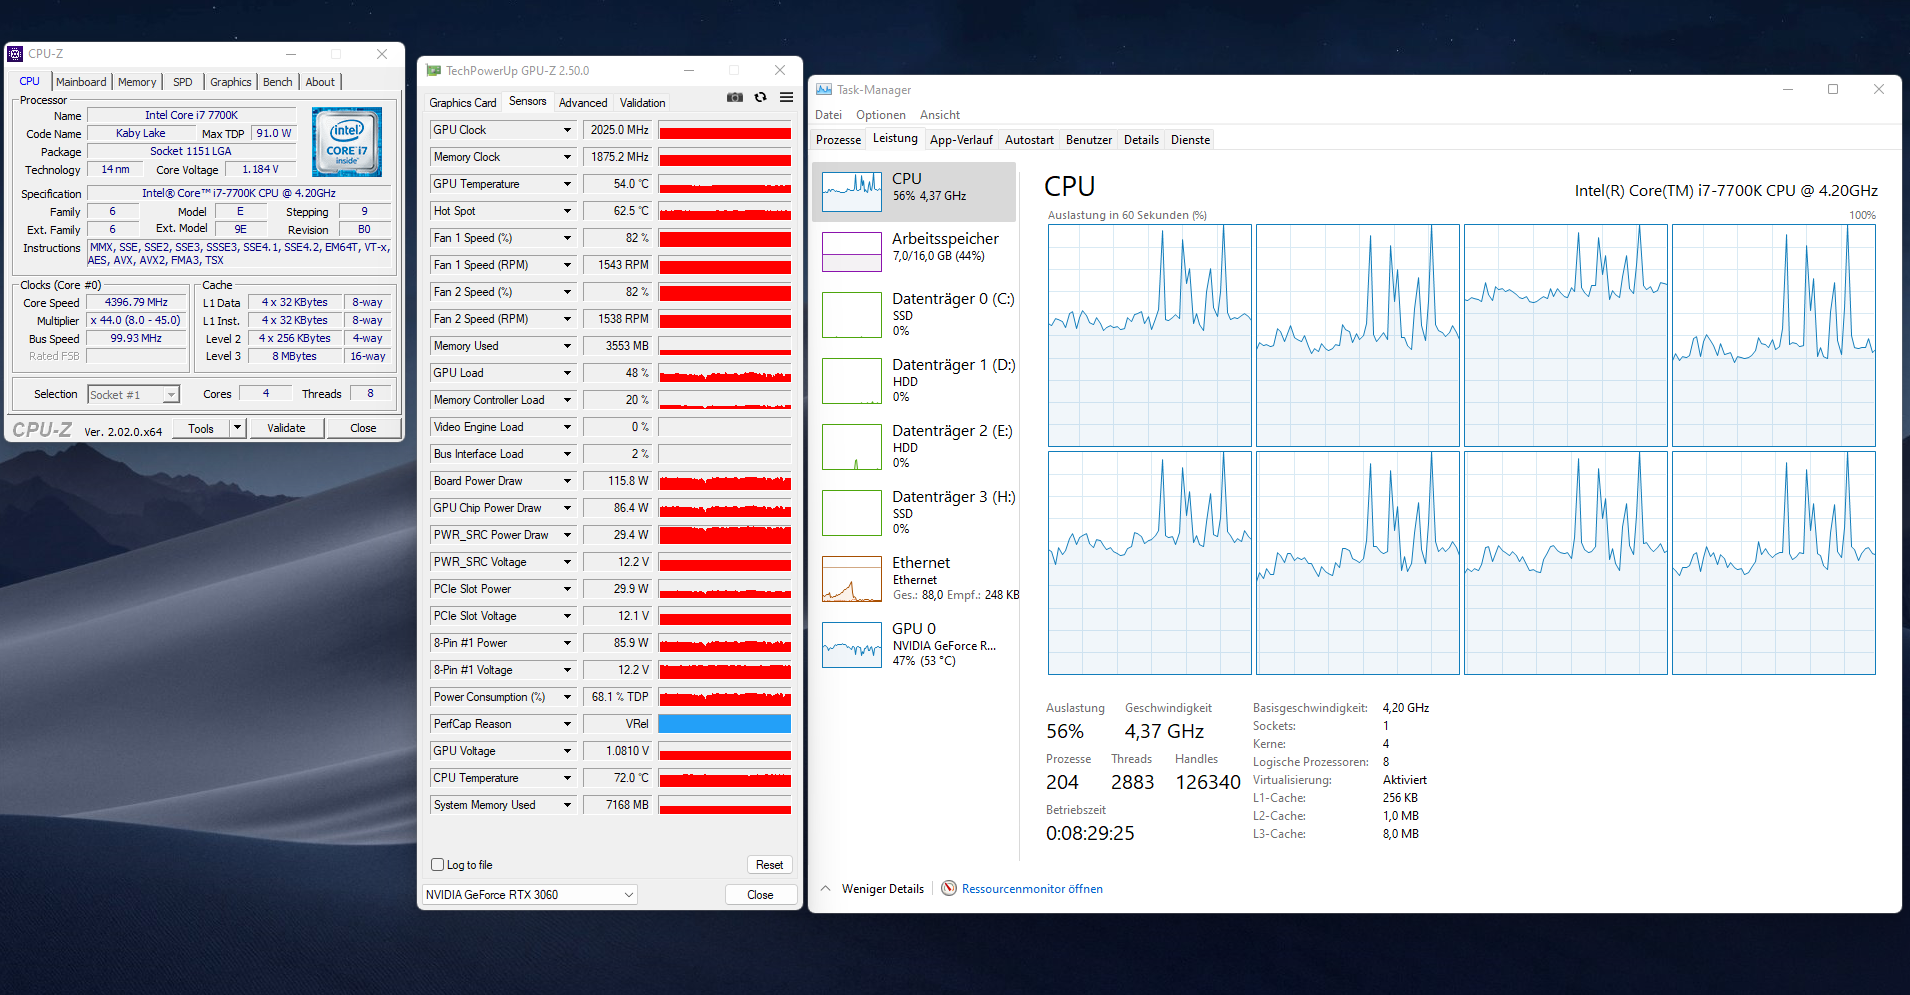Image resolution: width=1910 pixels, height=995 pixels.
Task: Select Datenträger 2 (E:) in the sidebar
Action: pos(914,446)
